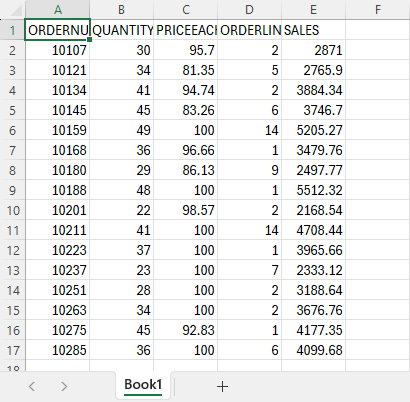Viewport: 410px width, 402px height.
Task: Select all cells via corner triangle
Action: (16, 10)
